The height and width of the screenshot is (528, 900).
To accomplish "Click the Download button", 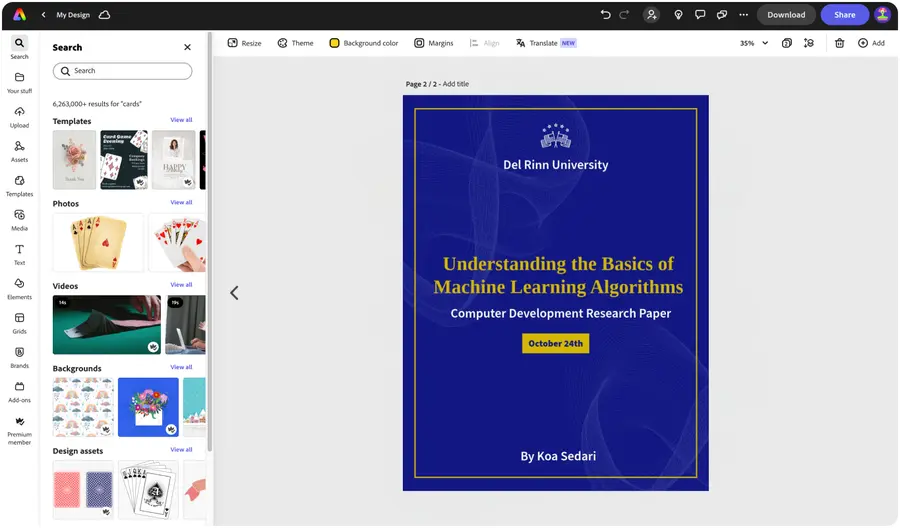I will [786, 15].
